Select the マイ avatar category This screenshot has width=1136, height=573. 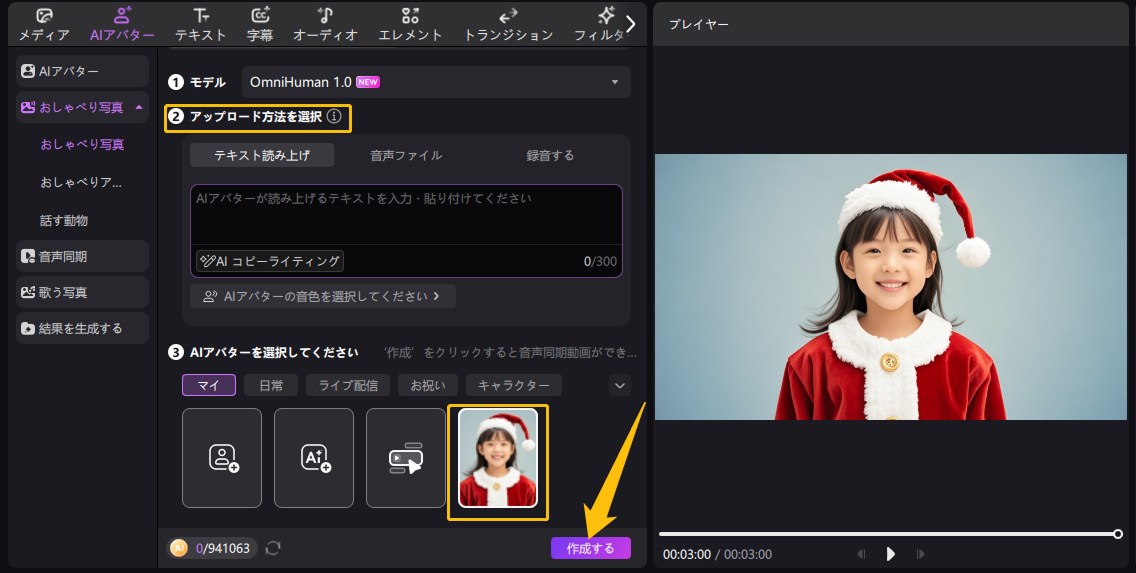tap(209, 385)
